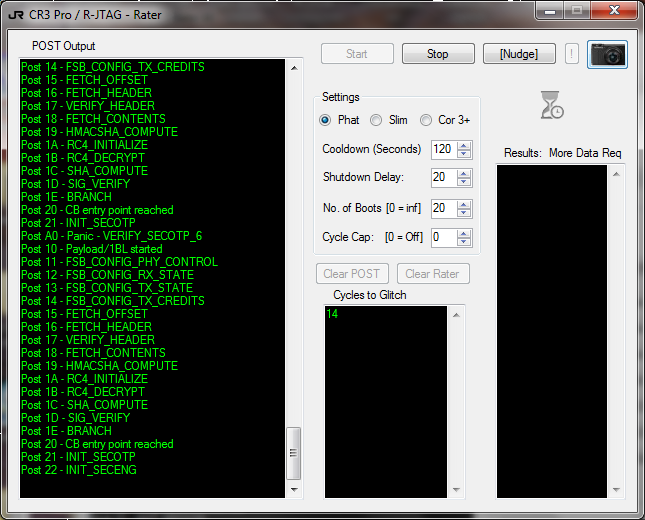Image resolution: width=645 pixels, height=520 pixels.
Task: Click the [Nudge] button
Action: pyautogui.click(x=519, y=54)
